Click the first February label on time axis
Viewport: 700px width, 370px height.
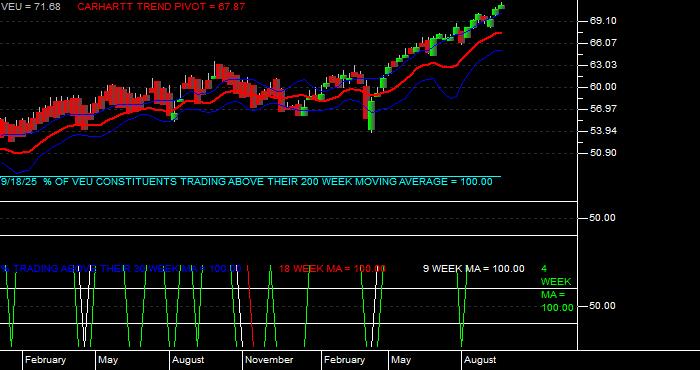click(x=45, y=360)
